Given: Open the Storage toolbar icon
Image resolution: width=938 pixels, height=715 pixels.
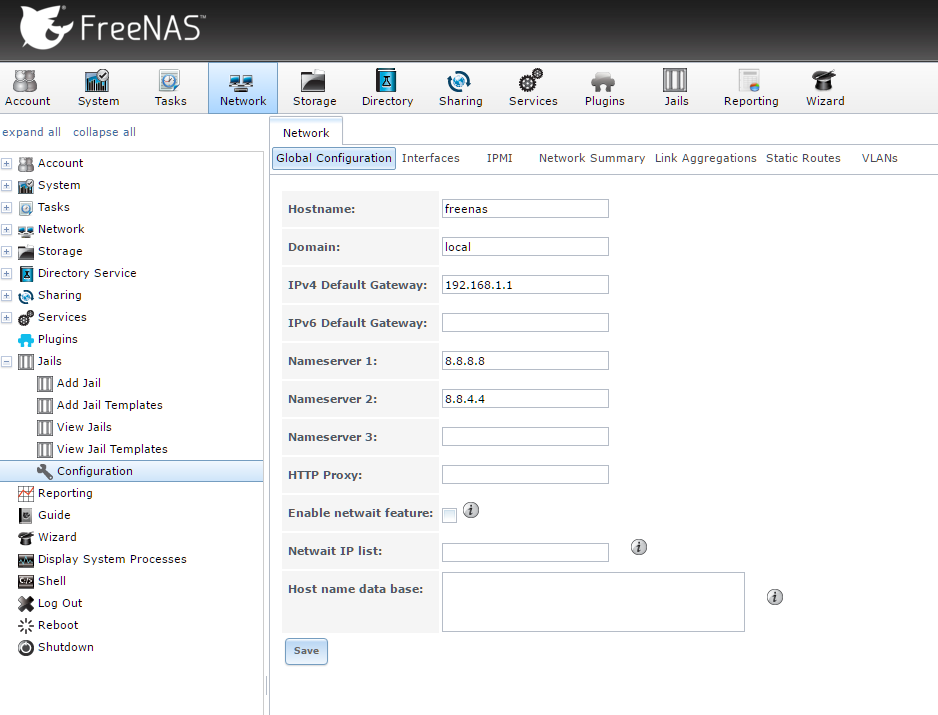Looking at the screenshot, I should point(314,88).
